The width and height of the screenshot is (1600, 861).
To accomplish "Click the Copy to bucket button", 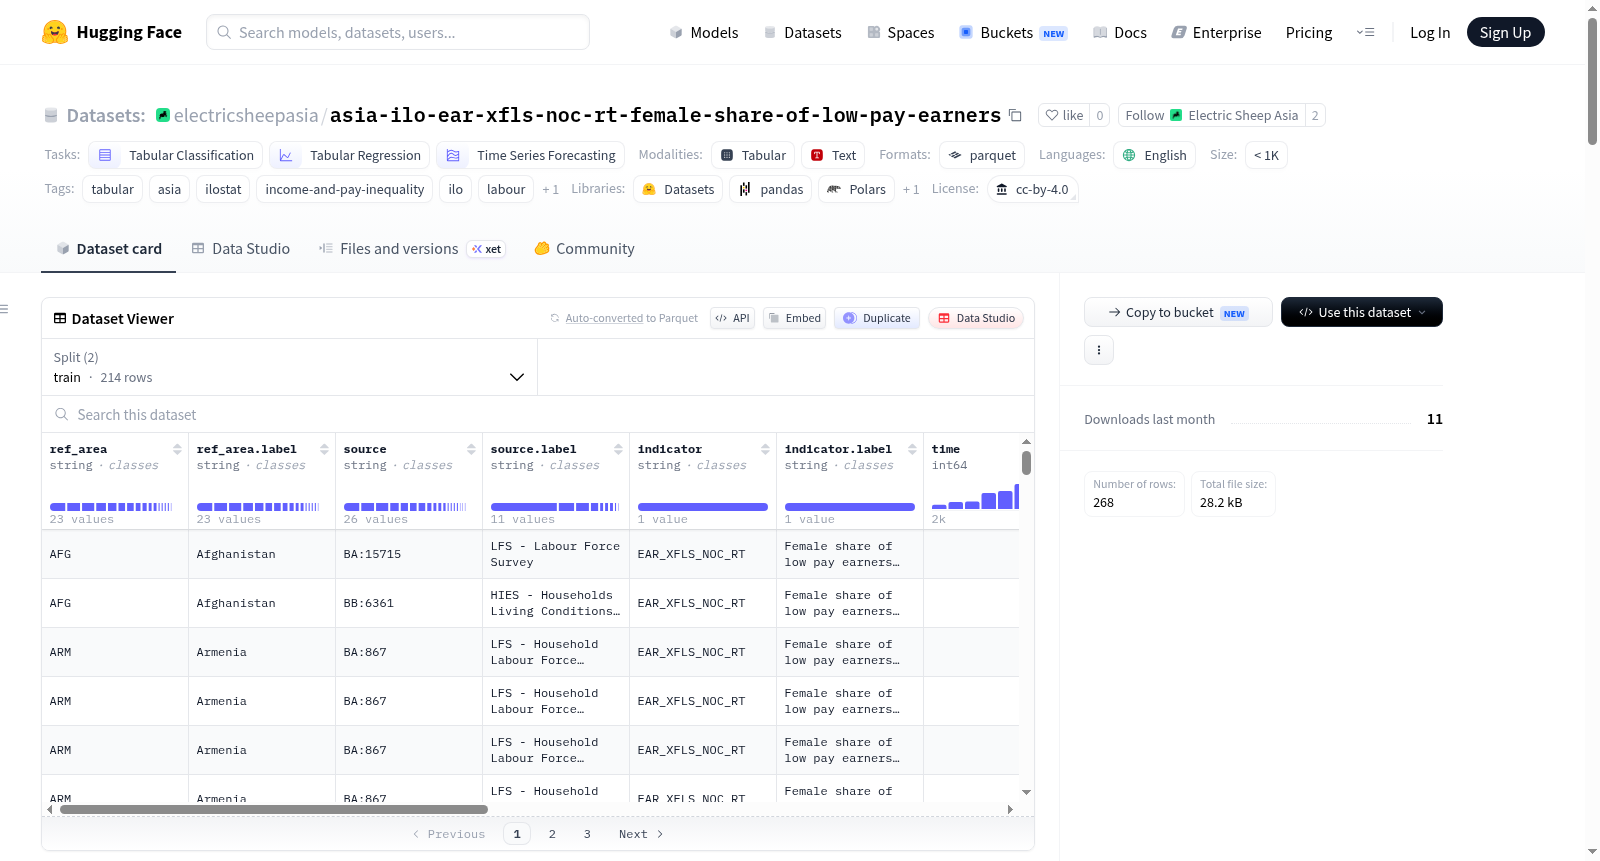I will 1178,312.
